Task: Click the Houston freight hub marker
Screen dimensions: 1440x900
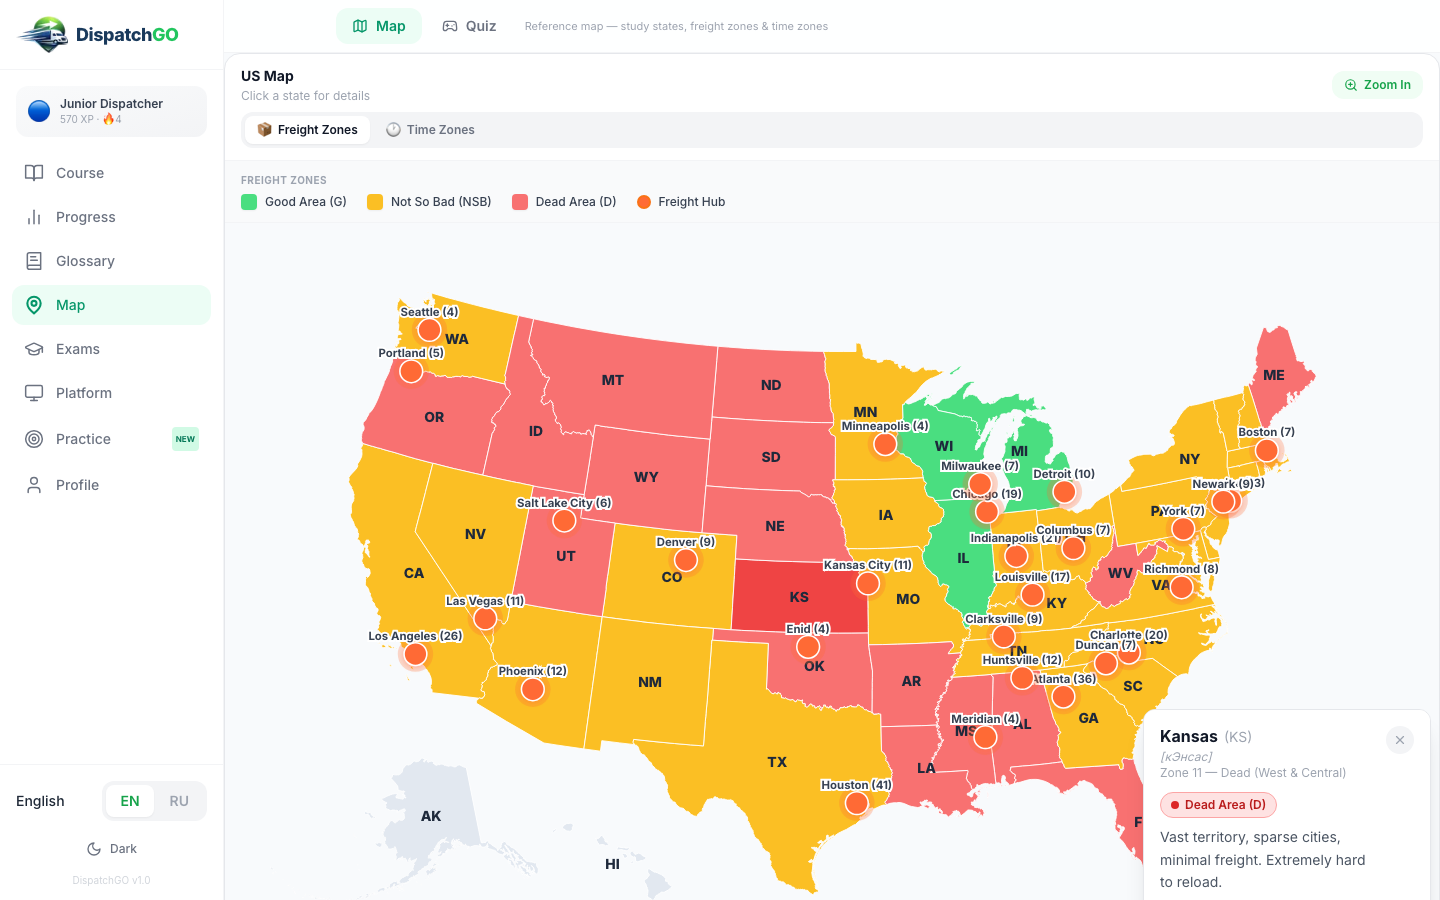Action: tap(856, 802)
